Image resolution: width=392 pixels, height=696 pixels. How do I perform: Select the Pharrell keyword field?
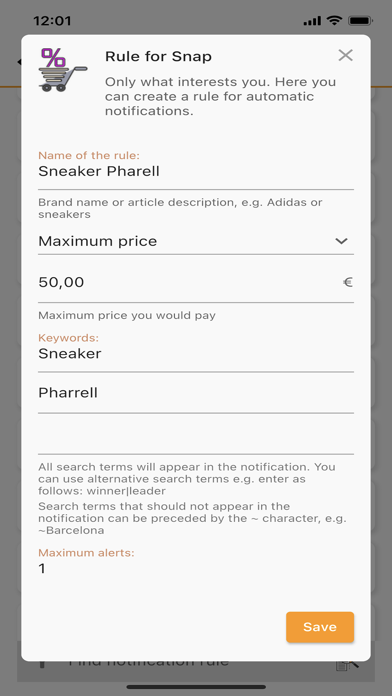pyautogui.click(x=196, y=393)
